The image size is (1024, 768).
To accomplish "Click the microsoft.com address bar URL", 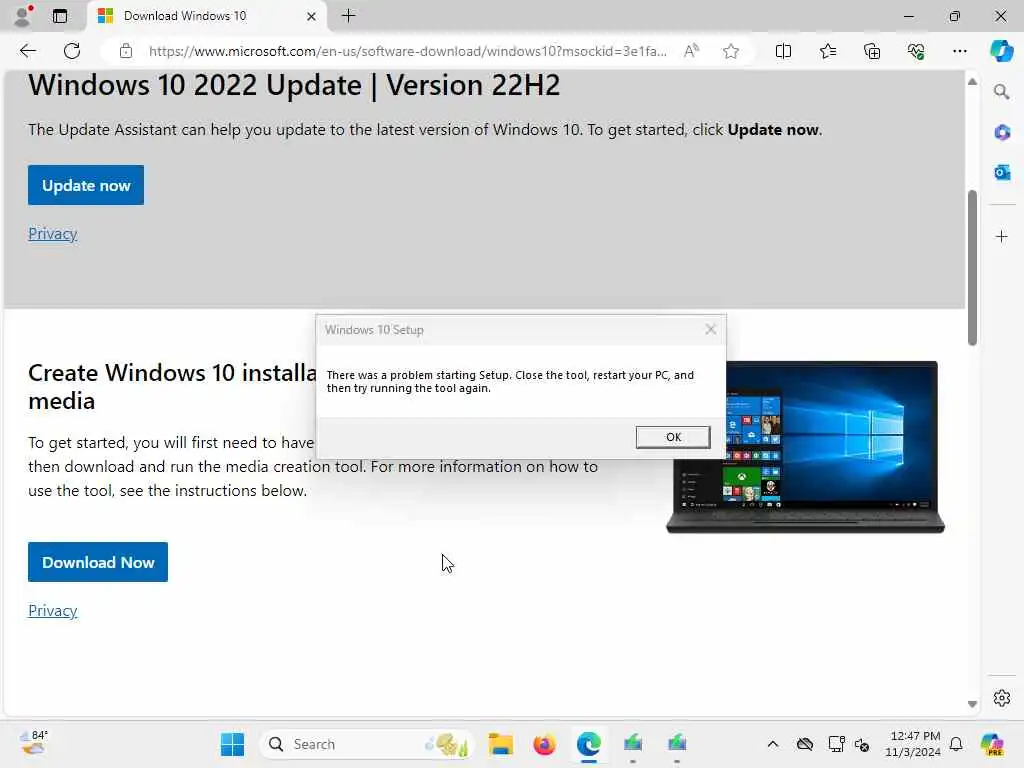I will tap(408, 51).
